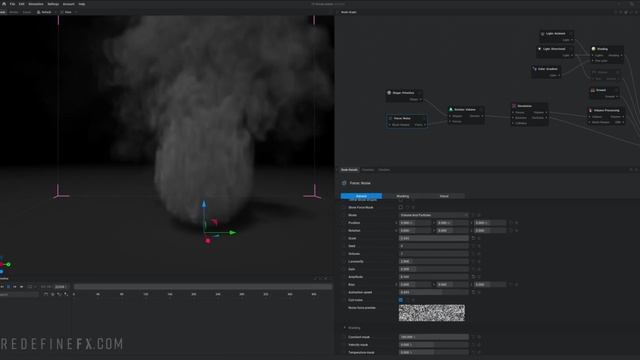
Task: Click the stop button in the timeline controls
Action: 9,287
